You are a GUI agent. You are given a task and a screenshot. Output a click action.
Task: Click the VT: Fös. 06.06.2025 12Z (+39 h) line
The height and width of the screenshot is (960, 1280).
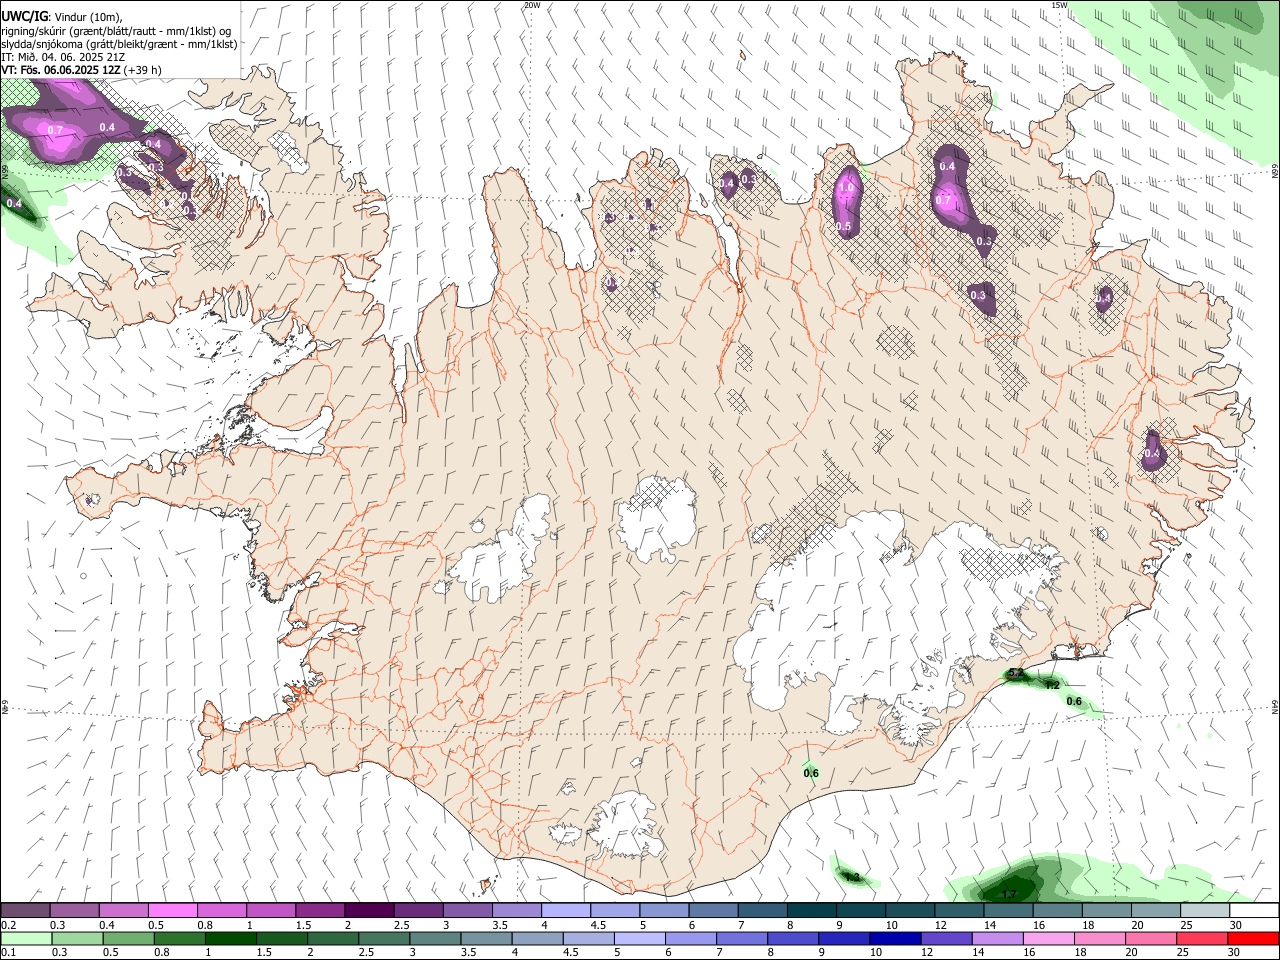pyautogui.click(x=81, y=70)
